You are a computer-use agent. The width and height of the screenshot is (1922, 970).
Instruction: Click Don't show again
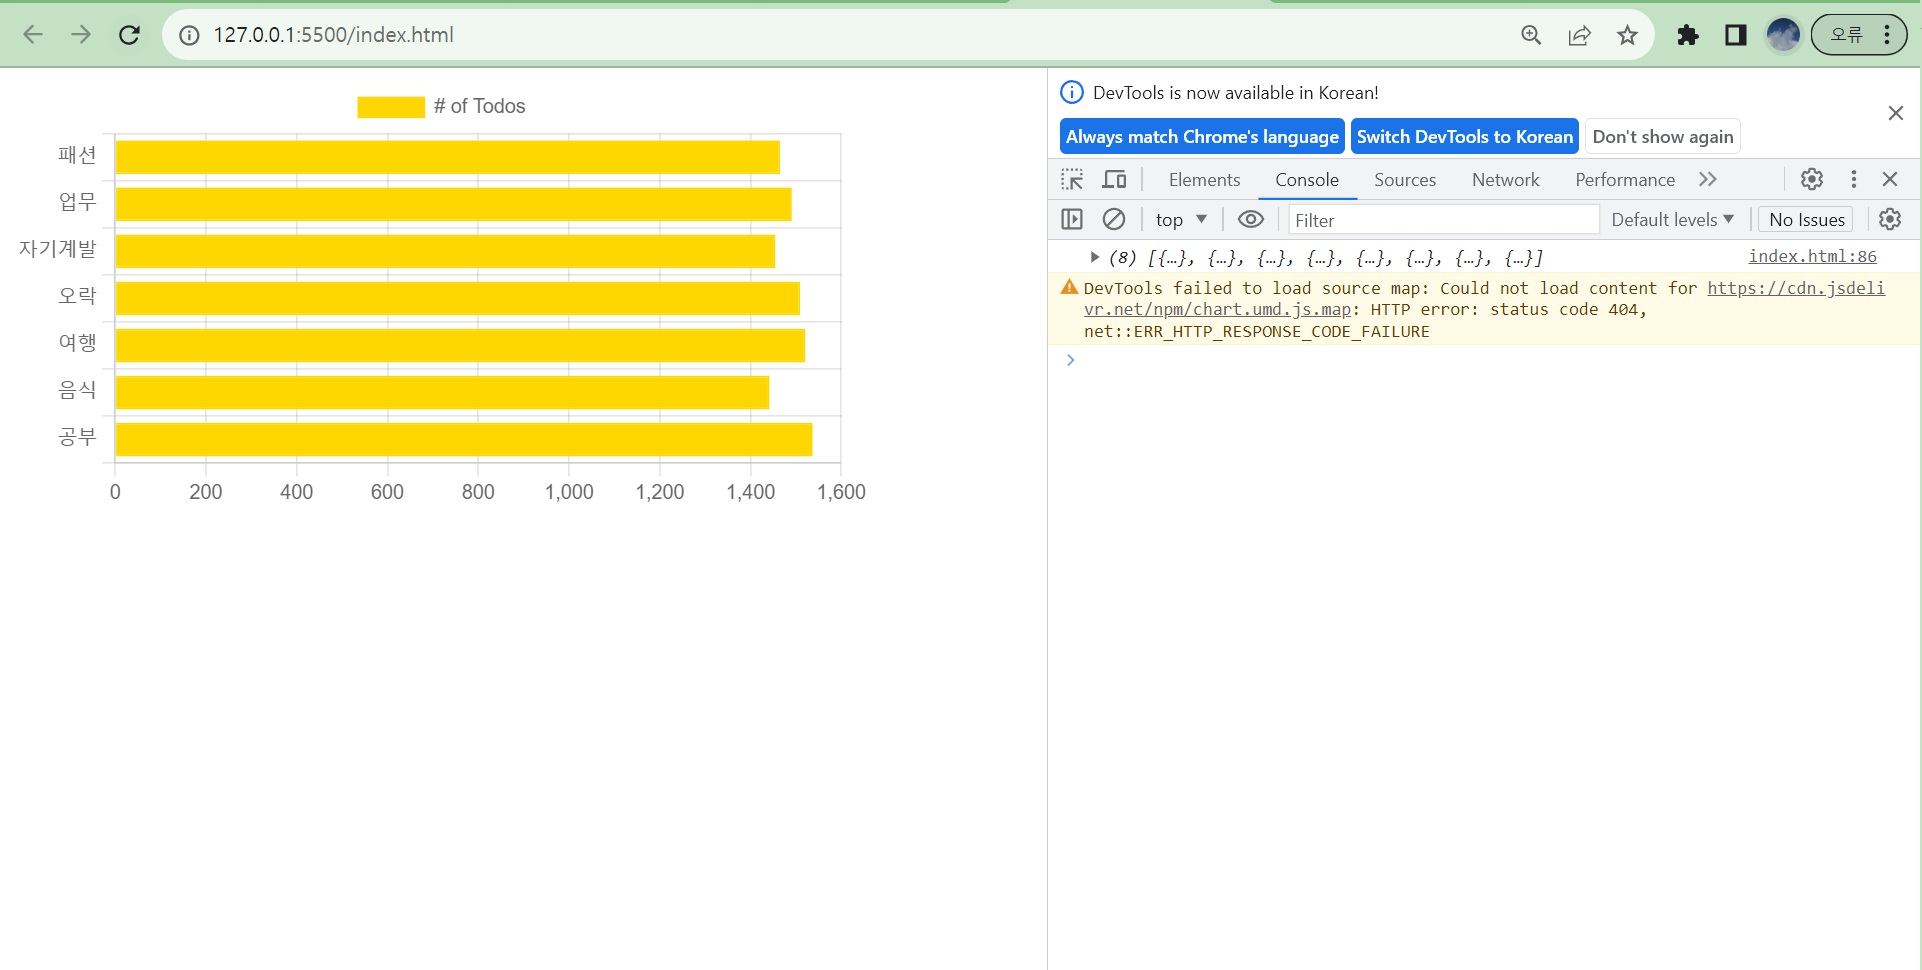point(1662,137)
